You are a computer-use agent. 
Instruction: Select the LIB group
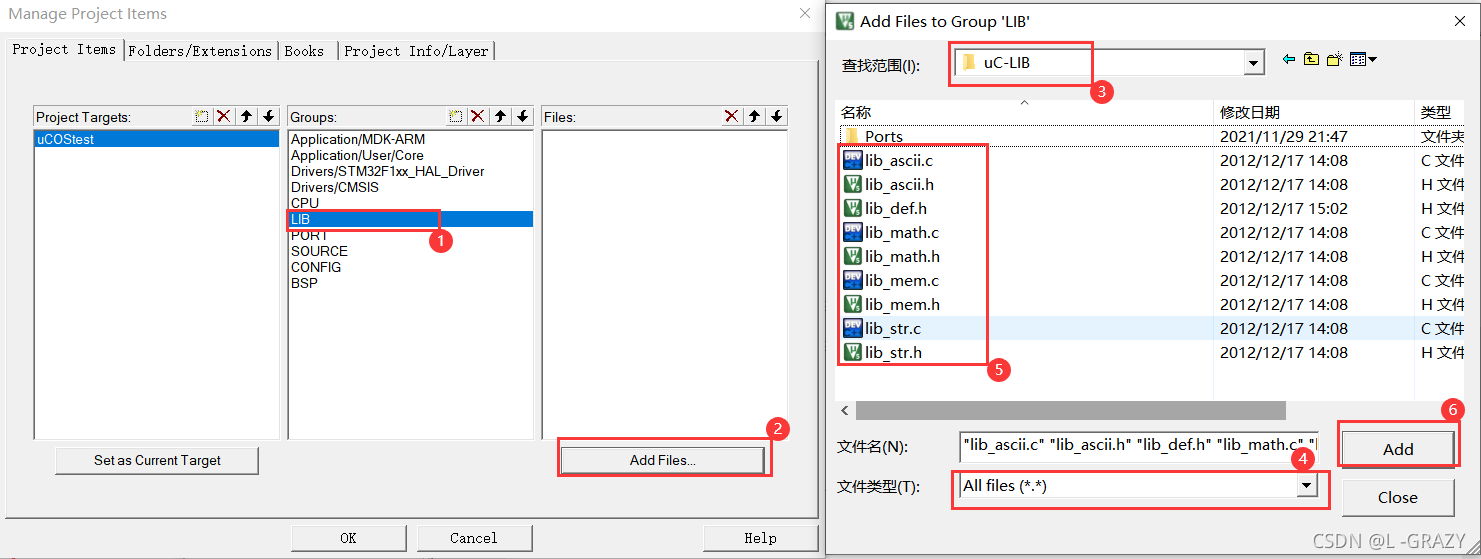pos(411,219)
